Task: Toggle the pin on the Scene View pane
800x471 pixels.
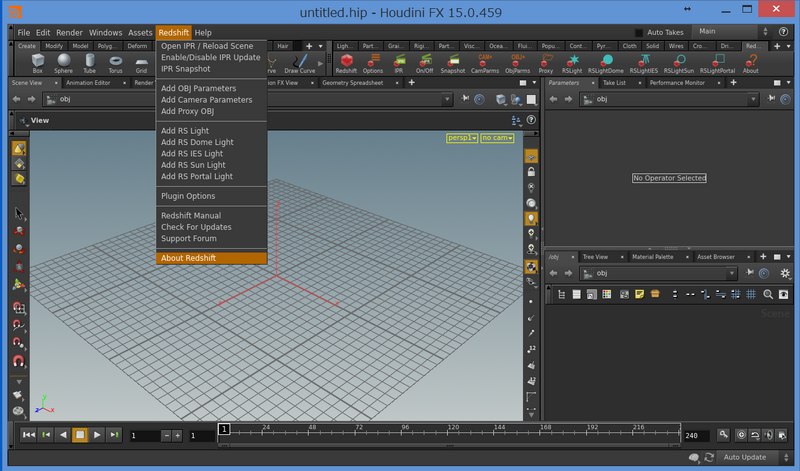Action: [465, 98]
